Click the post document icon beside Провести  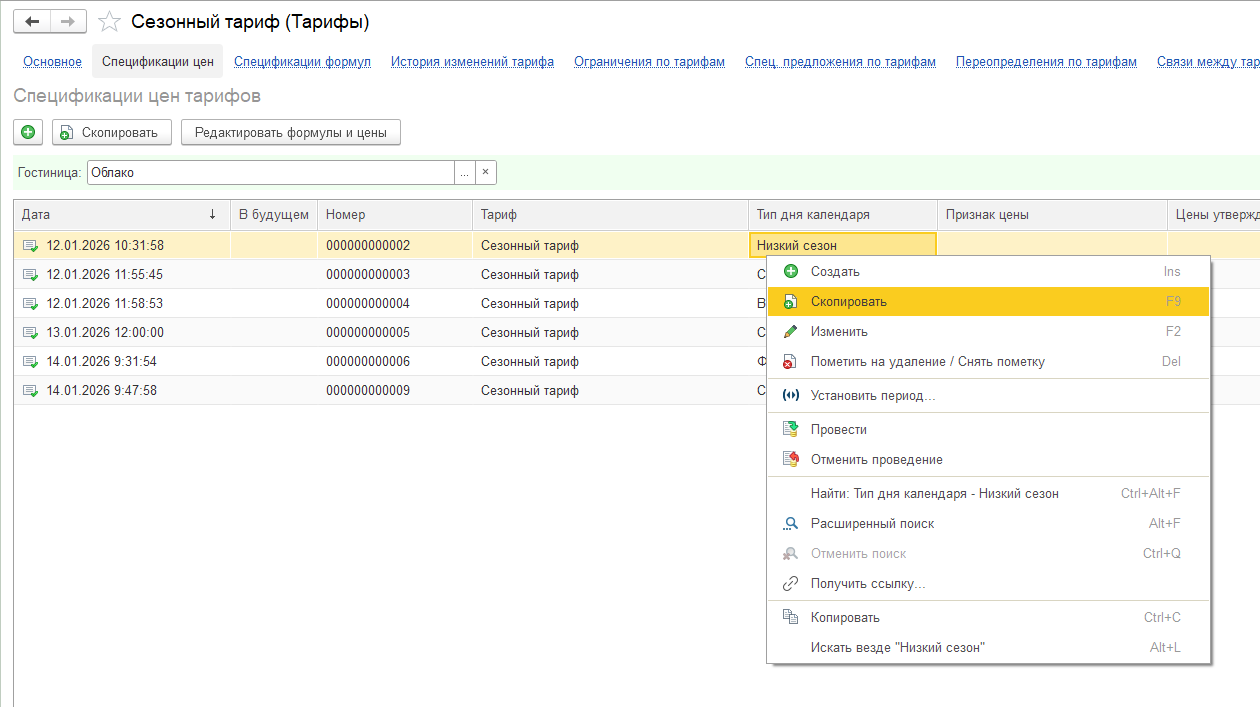click(x=791, y=429)
